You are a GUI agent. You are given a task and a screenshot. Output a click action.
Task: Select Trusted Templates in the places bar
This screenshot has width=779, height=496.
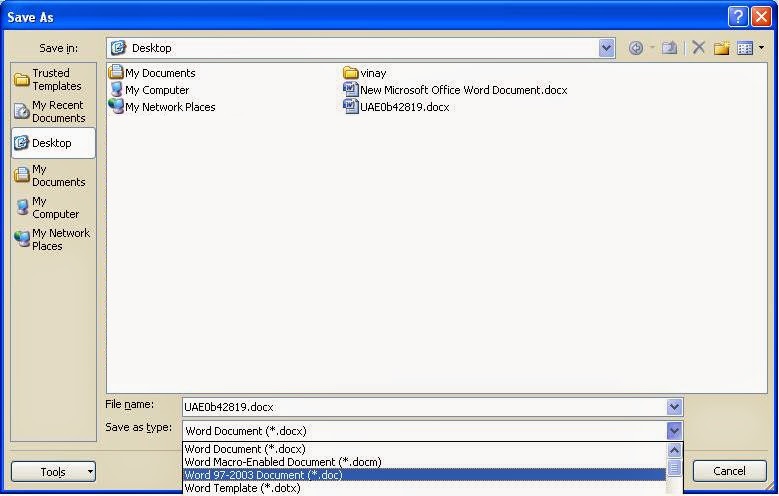click(53, 80)
